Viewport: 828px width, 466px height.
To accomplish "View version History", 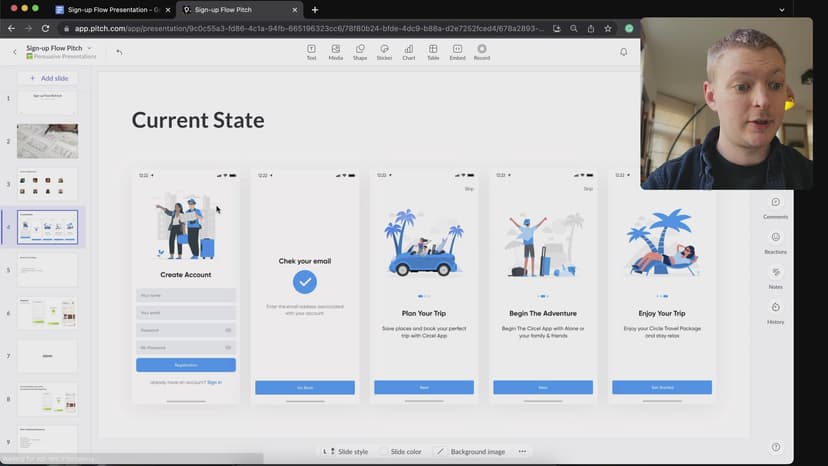I will coord(775,312).
